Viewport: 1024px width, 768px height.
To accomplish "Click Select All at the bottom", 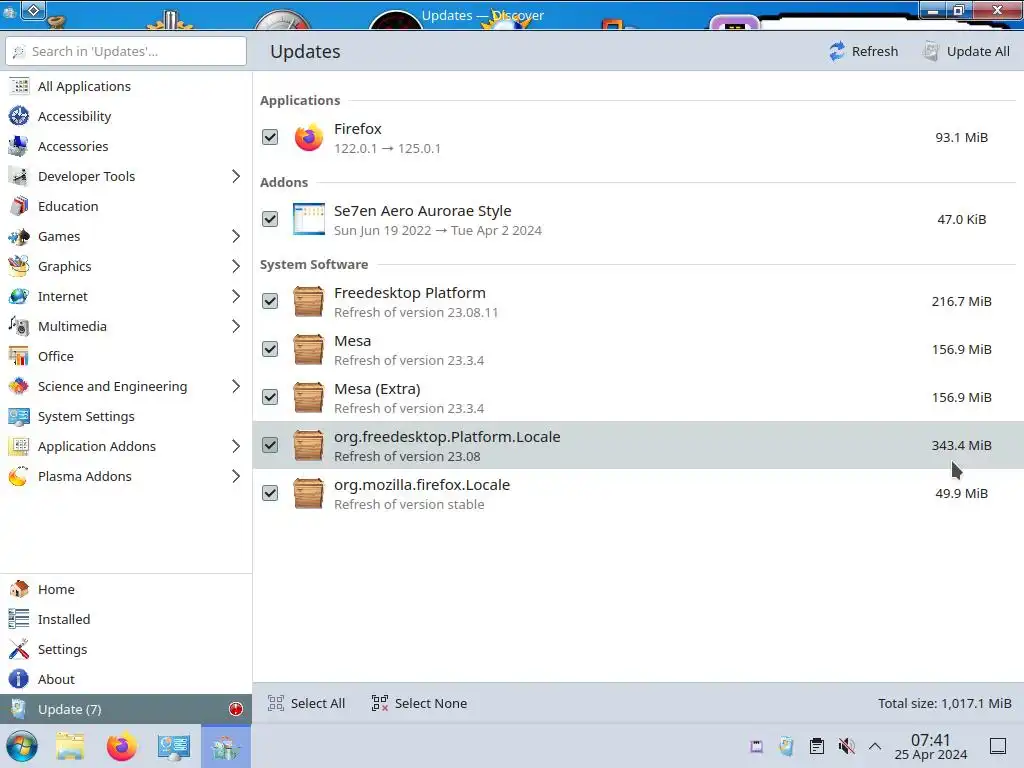I will (306, 703).
